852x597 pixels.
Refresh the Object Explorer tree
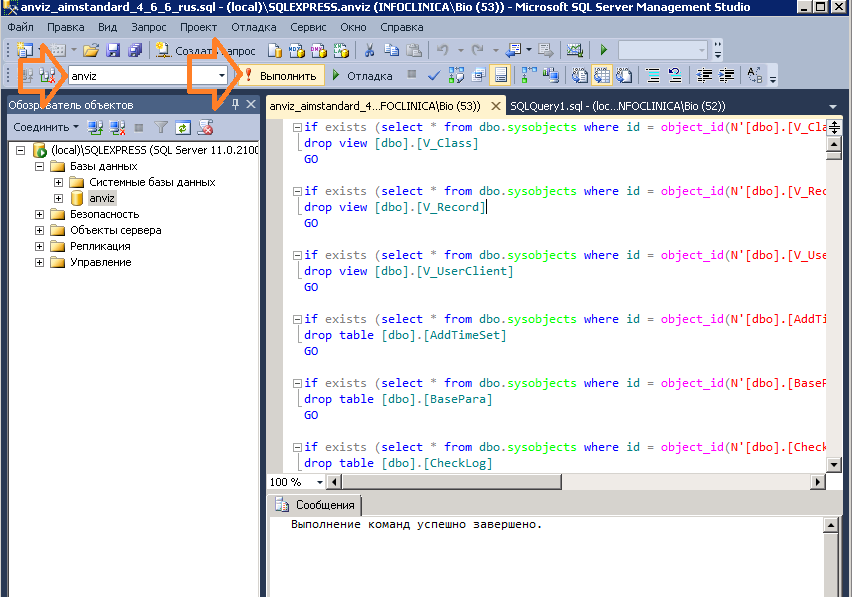click(x=183, y=128)
